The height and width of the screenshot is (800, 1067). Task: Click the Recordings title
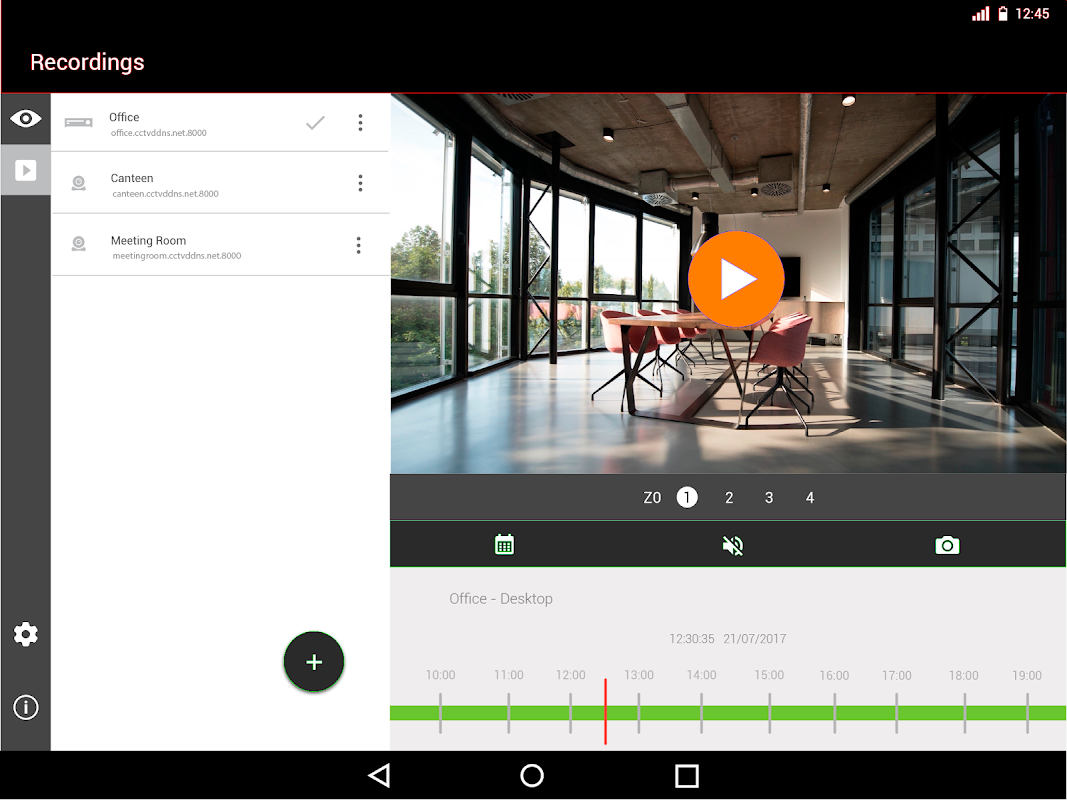coord(87,62)
